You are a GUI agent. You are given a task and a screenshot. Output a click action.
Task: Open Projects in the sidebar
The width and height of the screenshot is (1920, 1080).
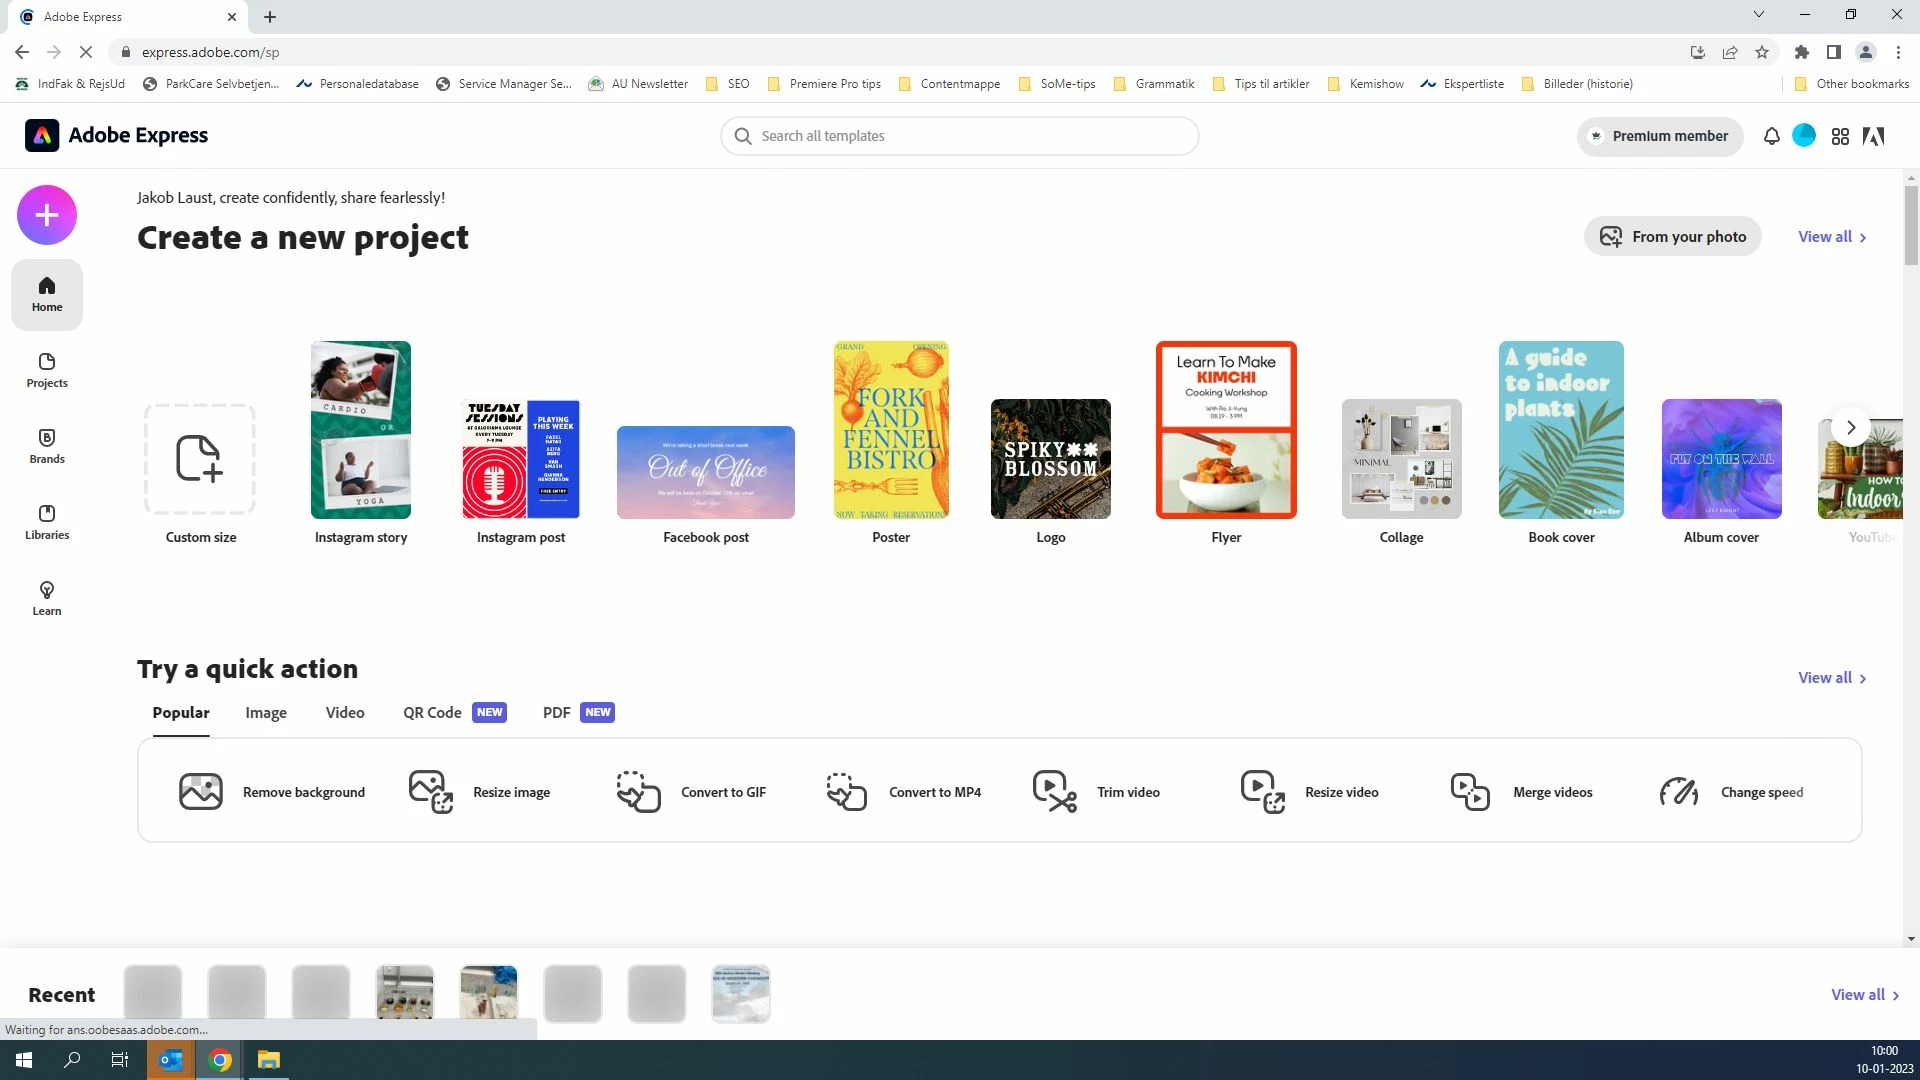pyautogui.click(x=47, y=370)
